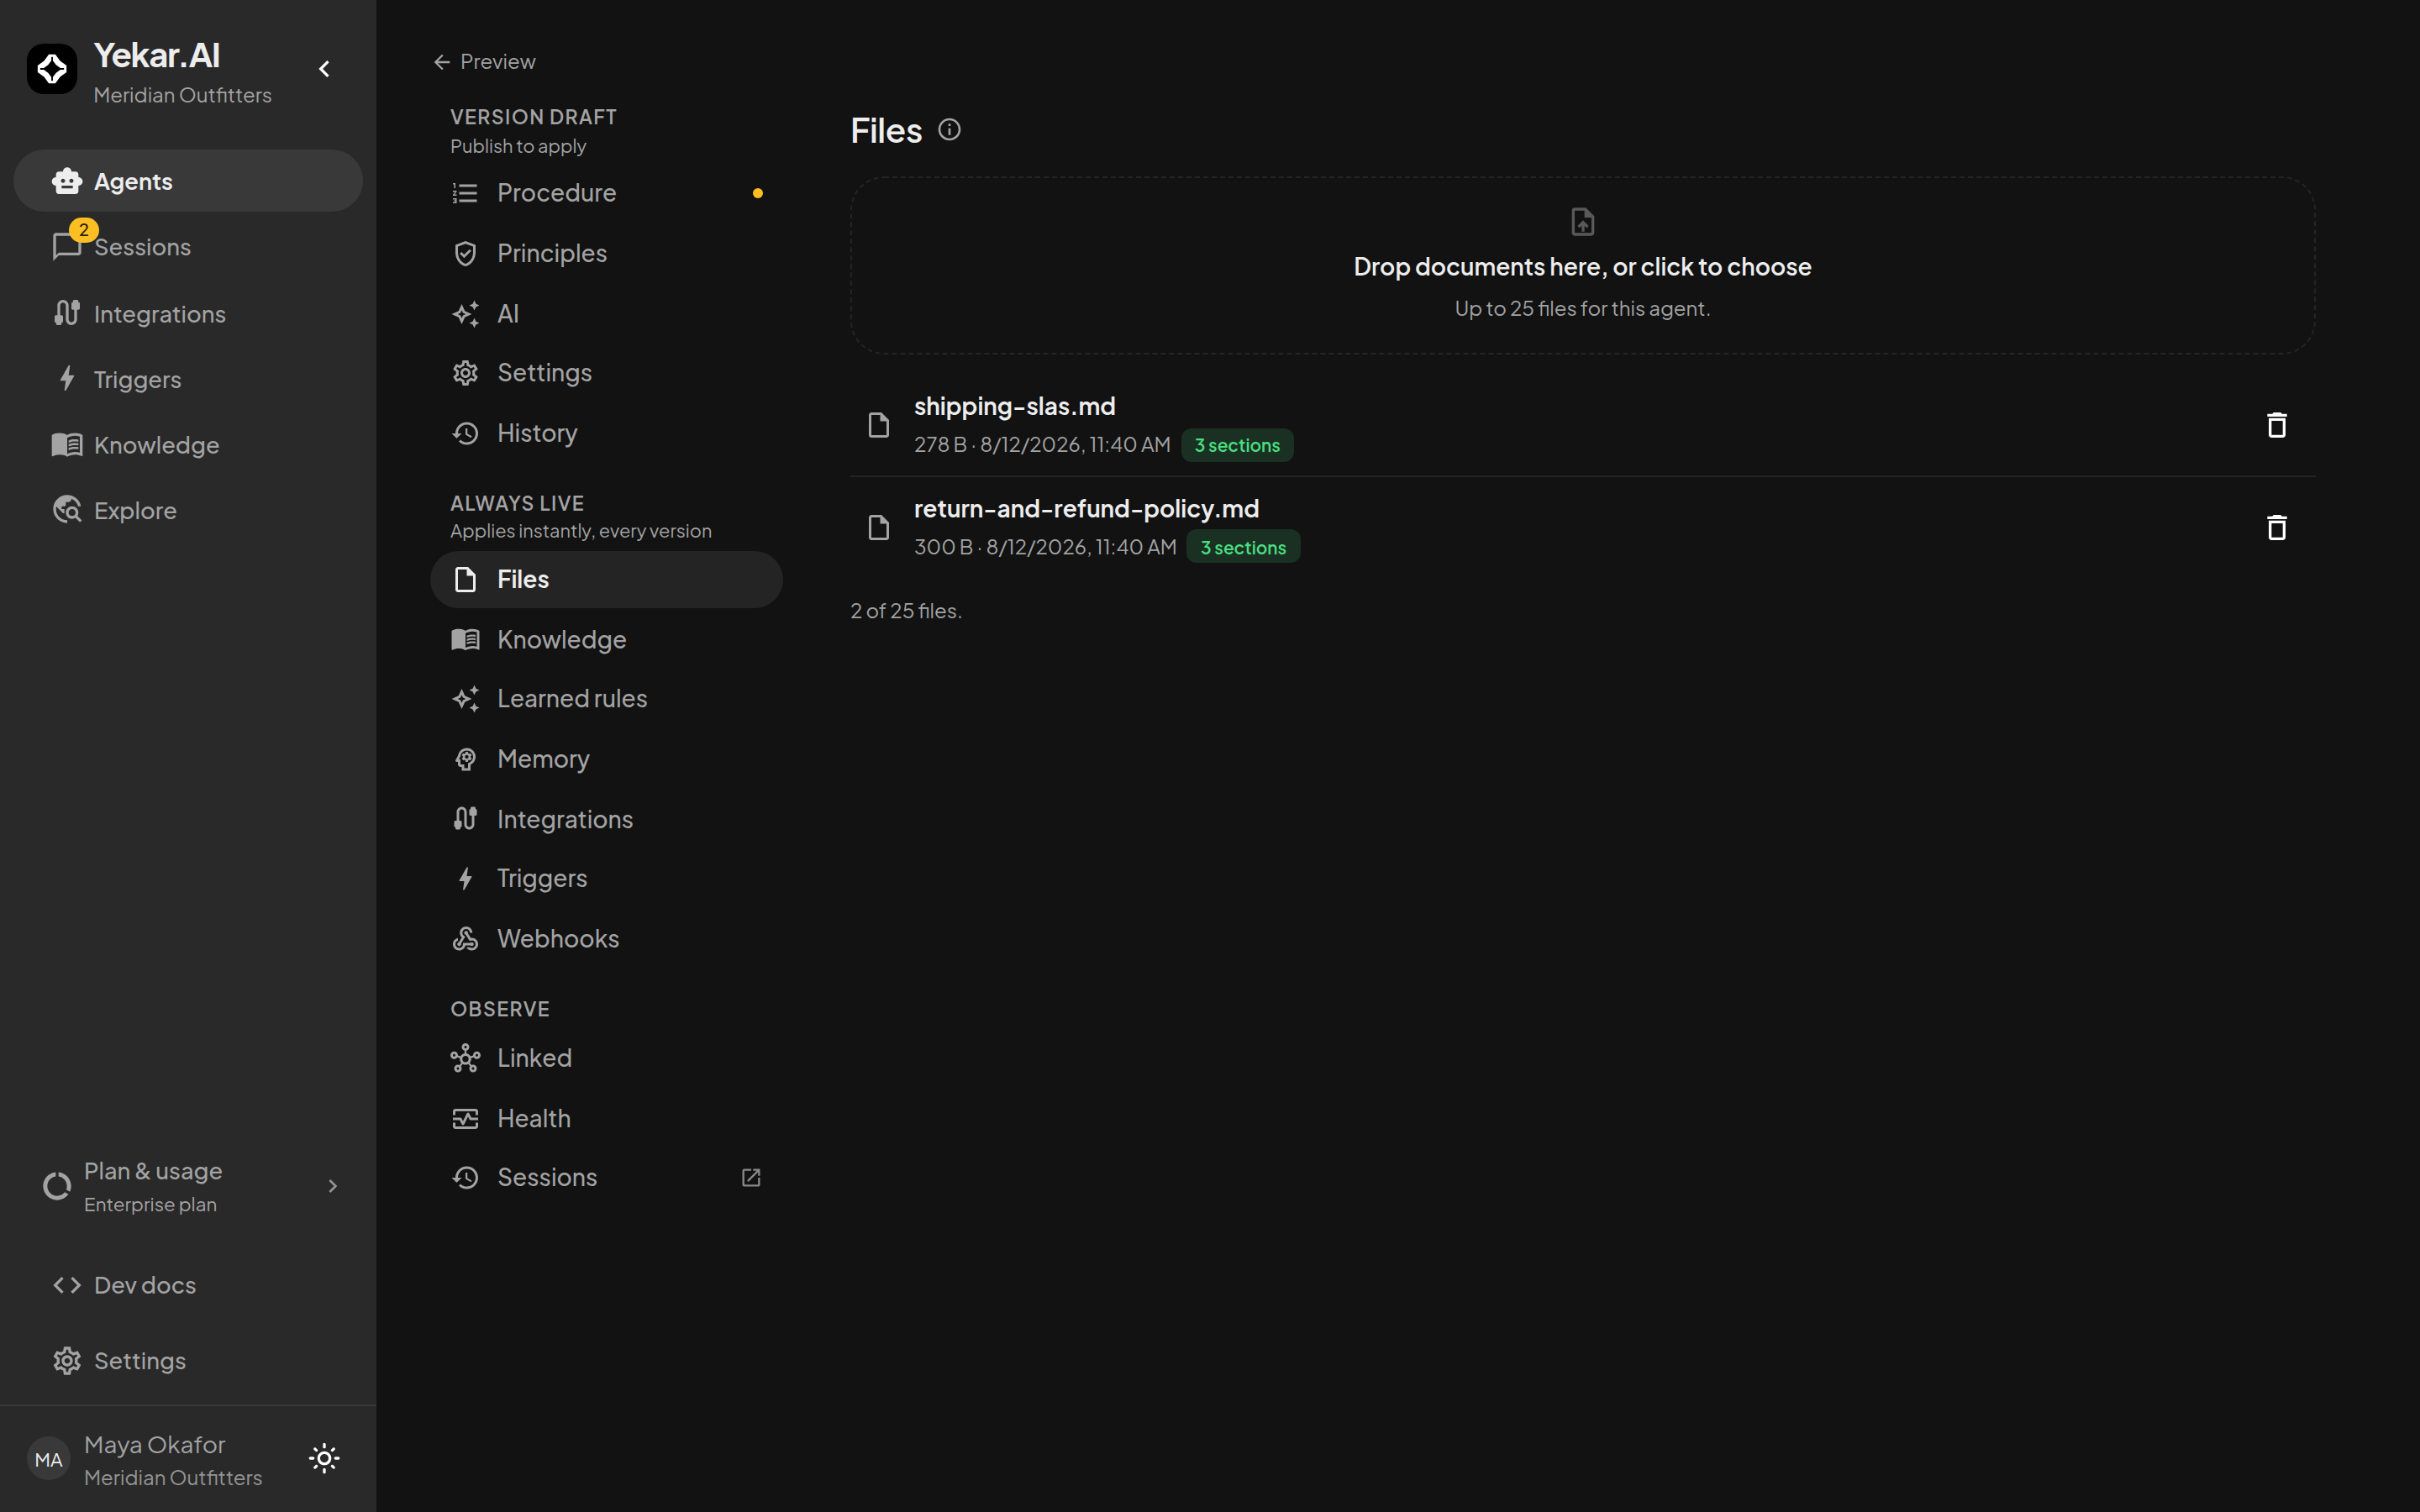Viewport: 2420px width, 1512px height.
Task: Click the Yekar.AI logo icon
Action: tap(52, 69)
